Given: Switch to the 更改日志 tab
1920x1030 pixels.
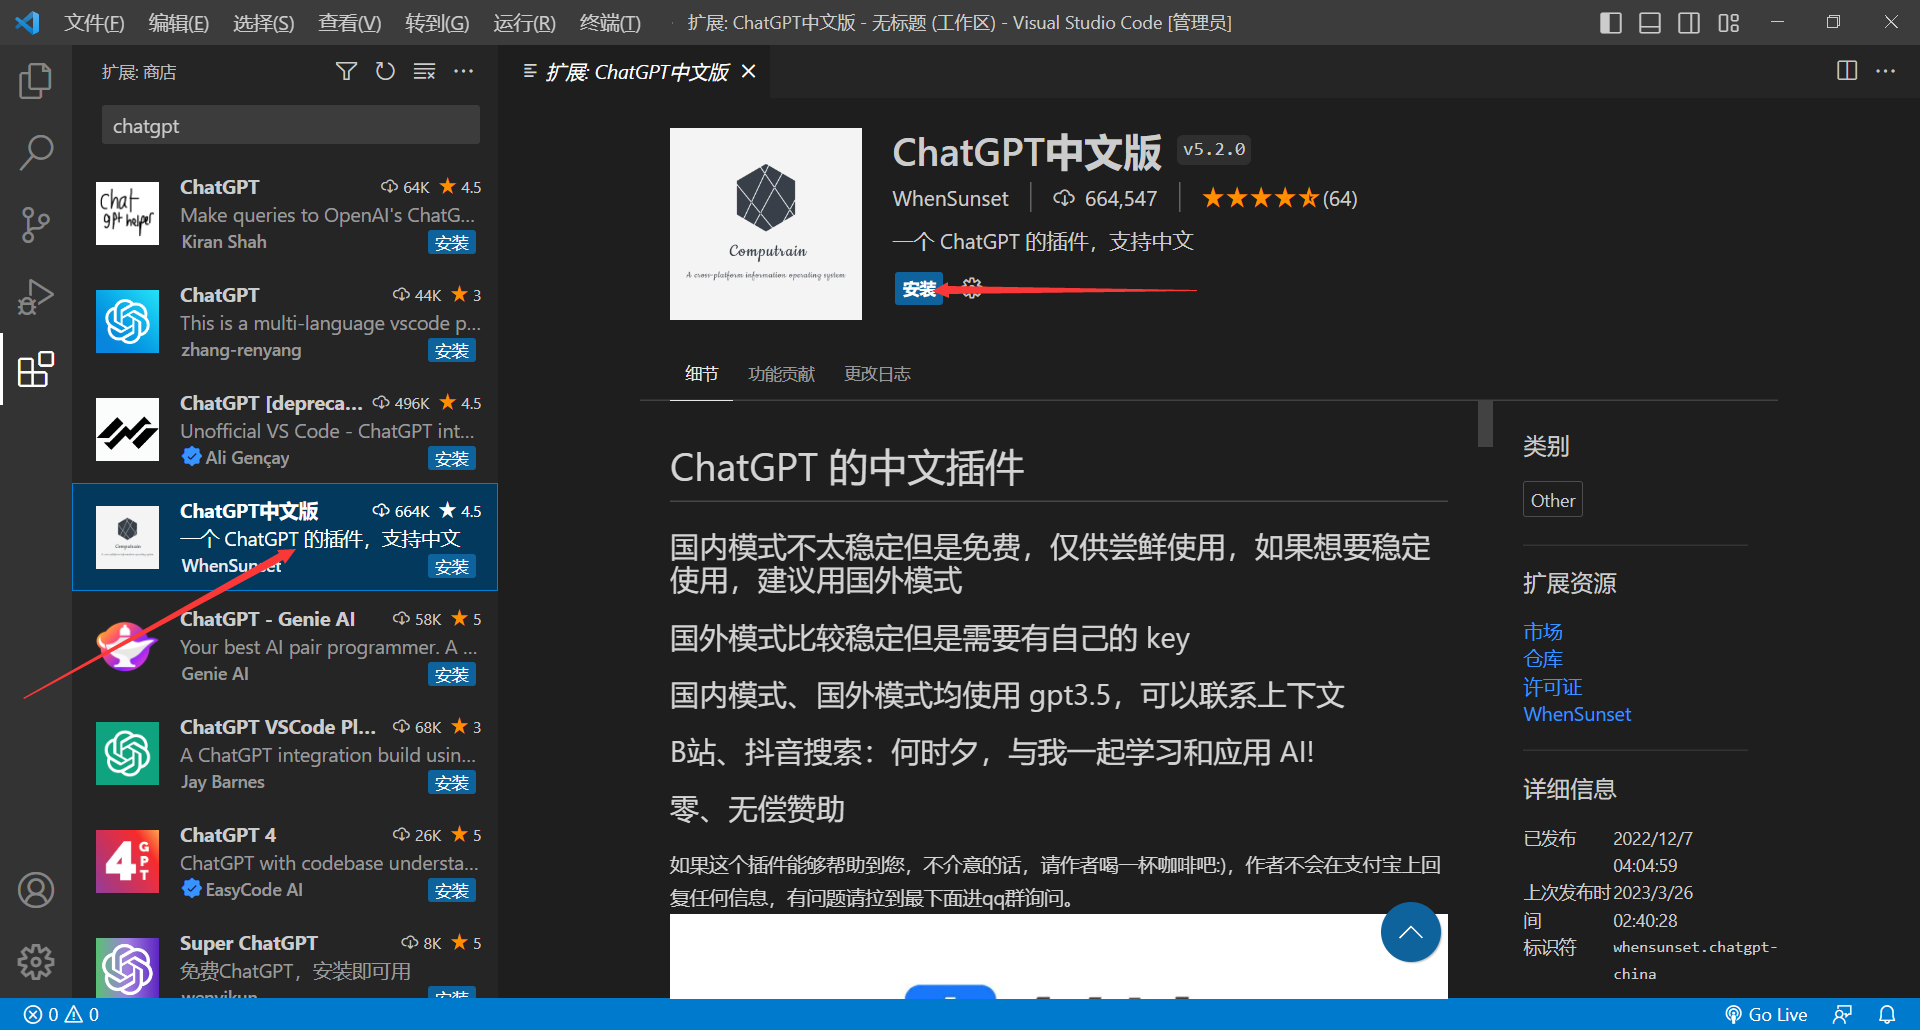Looking at the screenshot, I should (877, 373).
